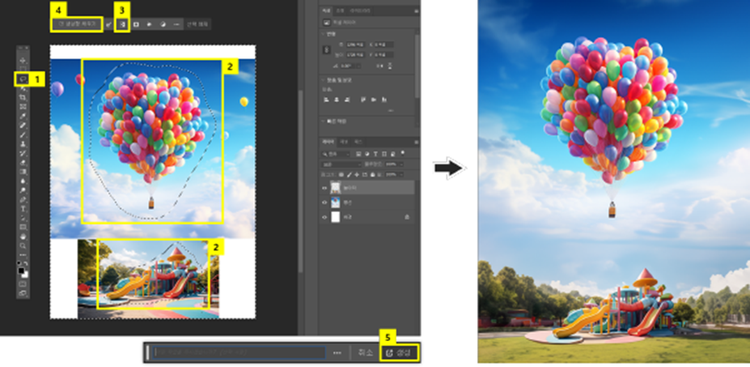
Task: Switch to the Libraries tab
Action: click(360, 11)
